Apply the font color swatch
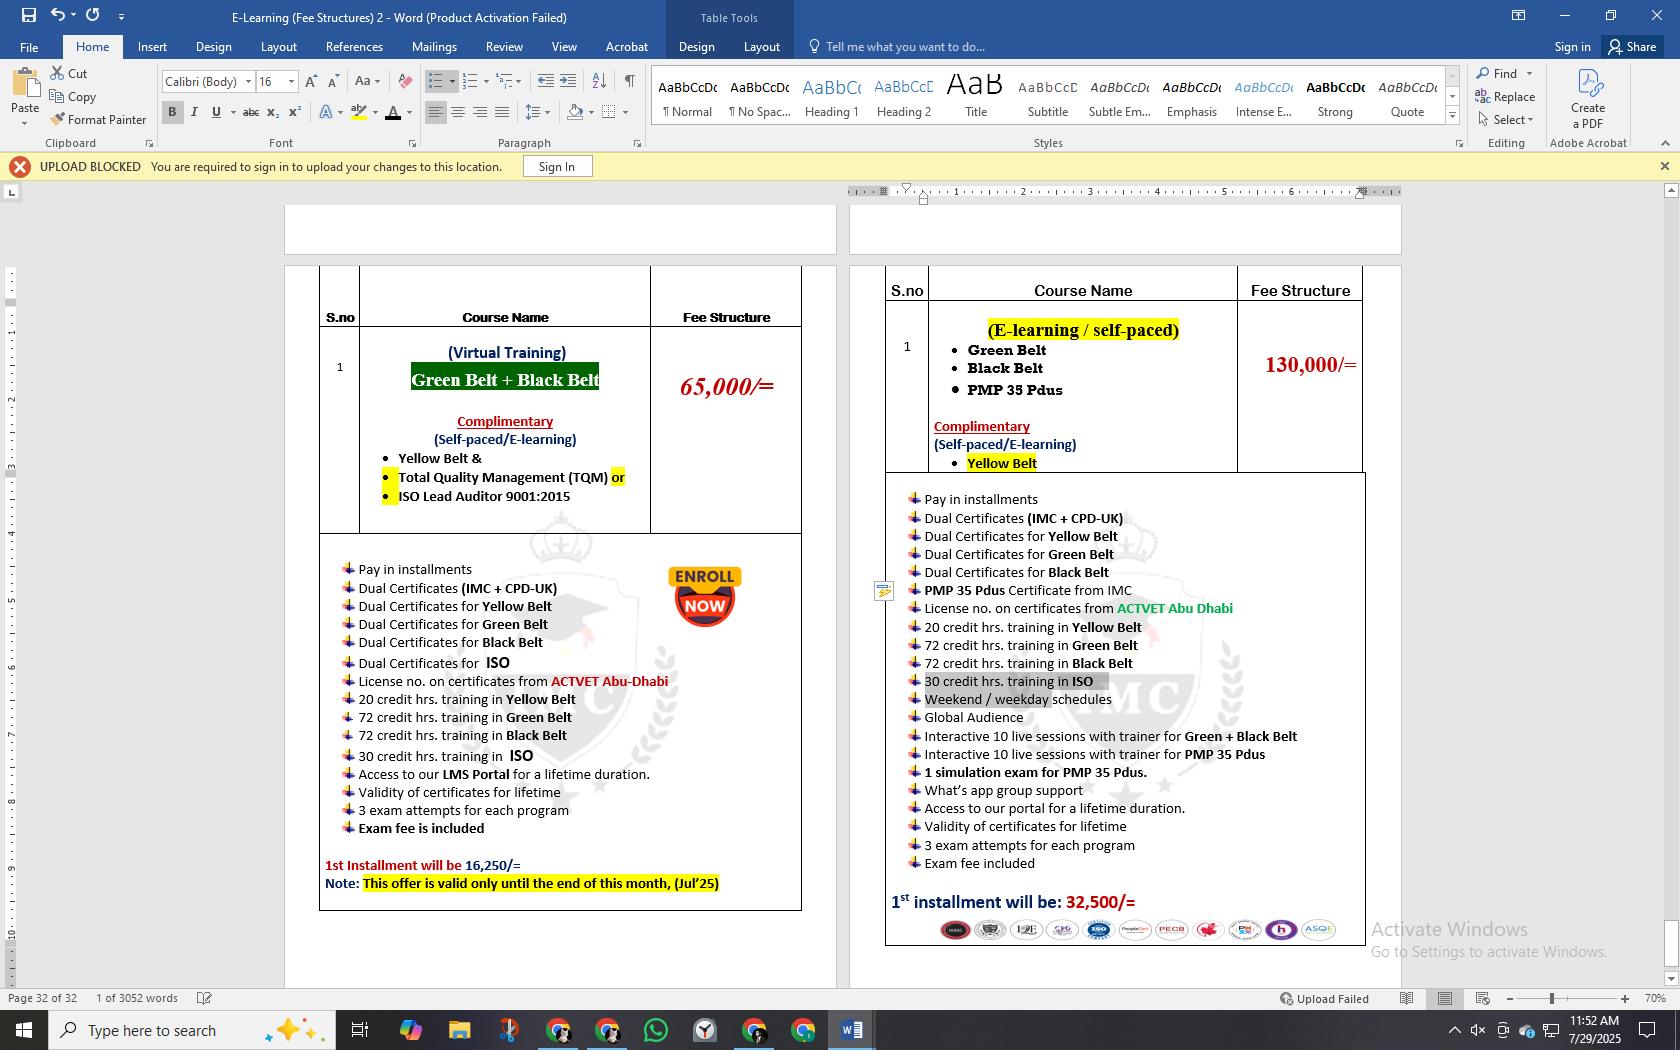Screen dimensions: 1680x1050 click(393, 112)
